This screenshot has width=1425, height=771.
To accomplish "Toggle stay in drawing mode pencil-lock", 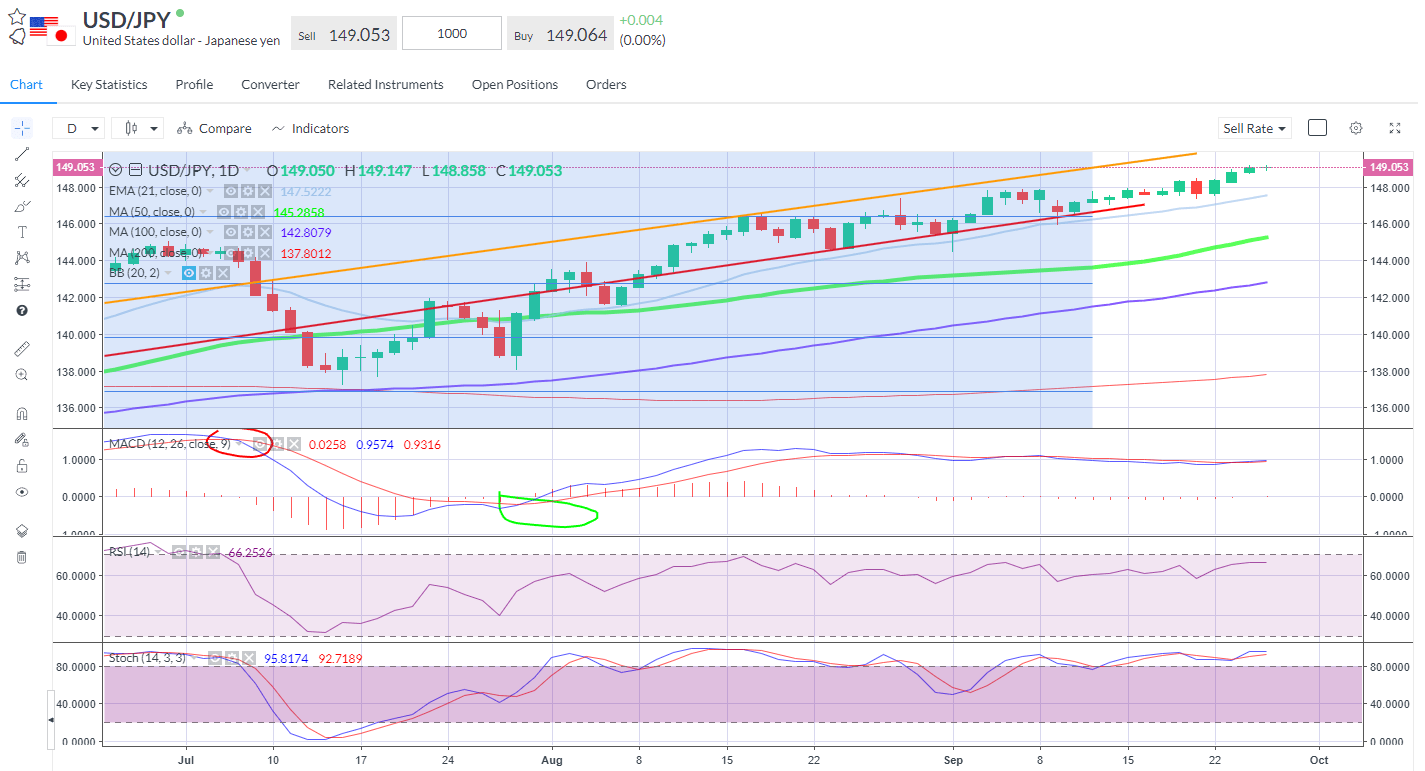I will tap(22, 439).
